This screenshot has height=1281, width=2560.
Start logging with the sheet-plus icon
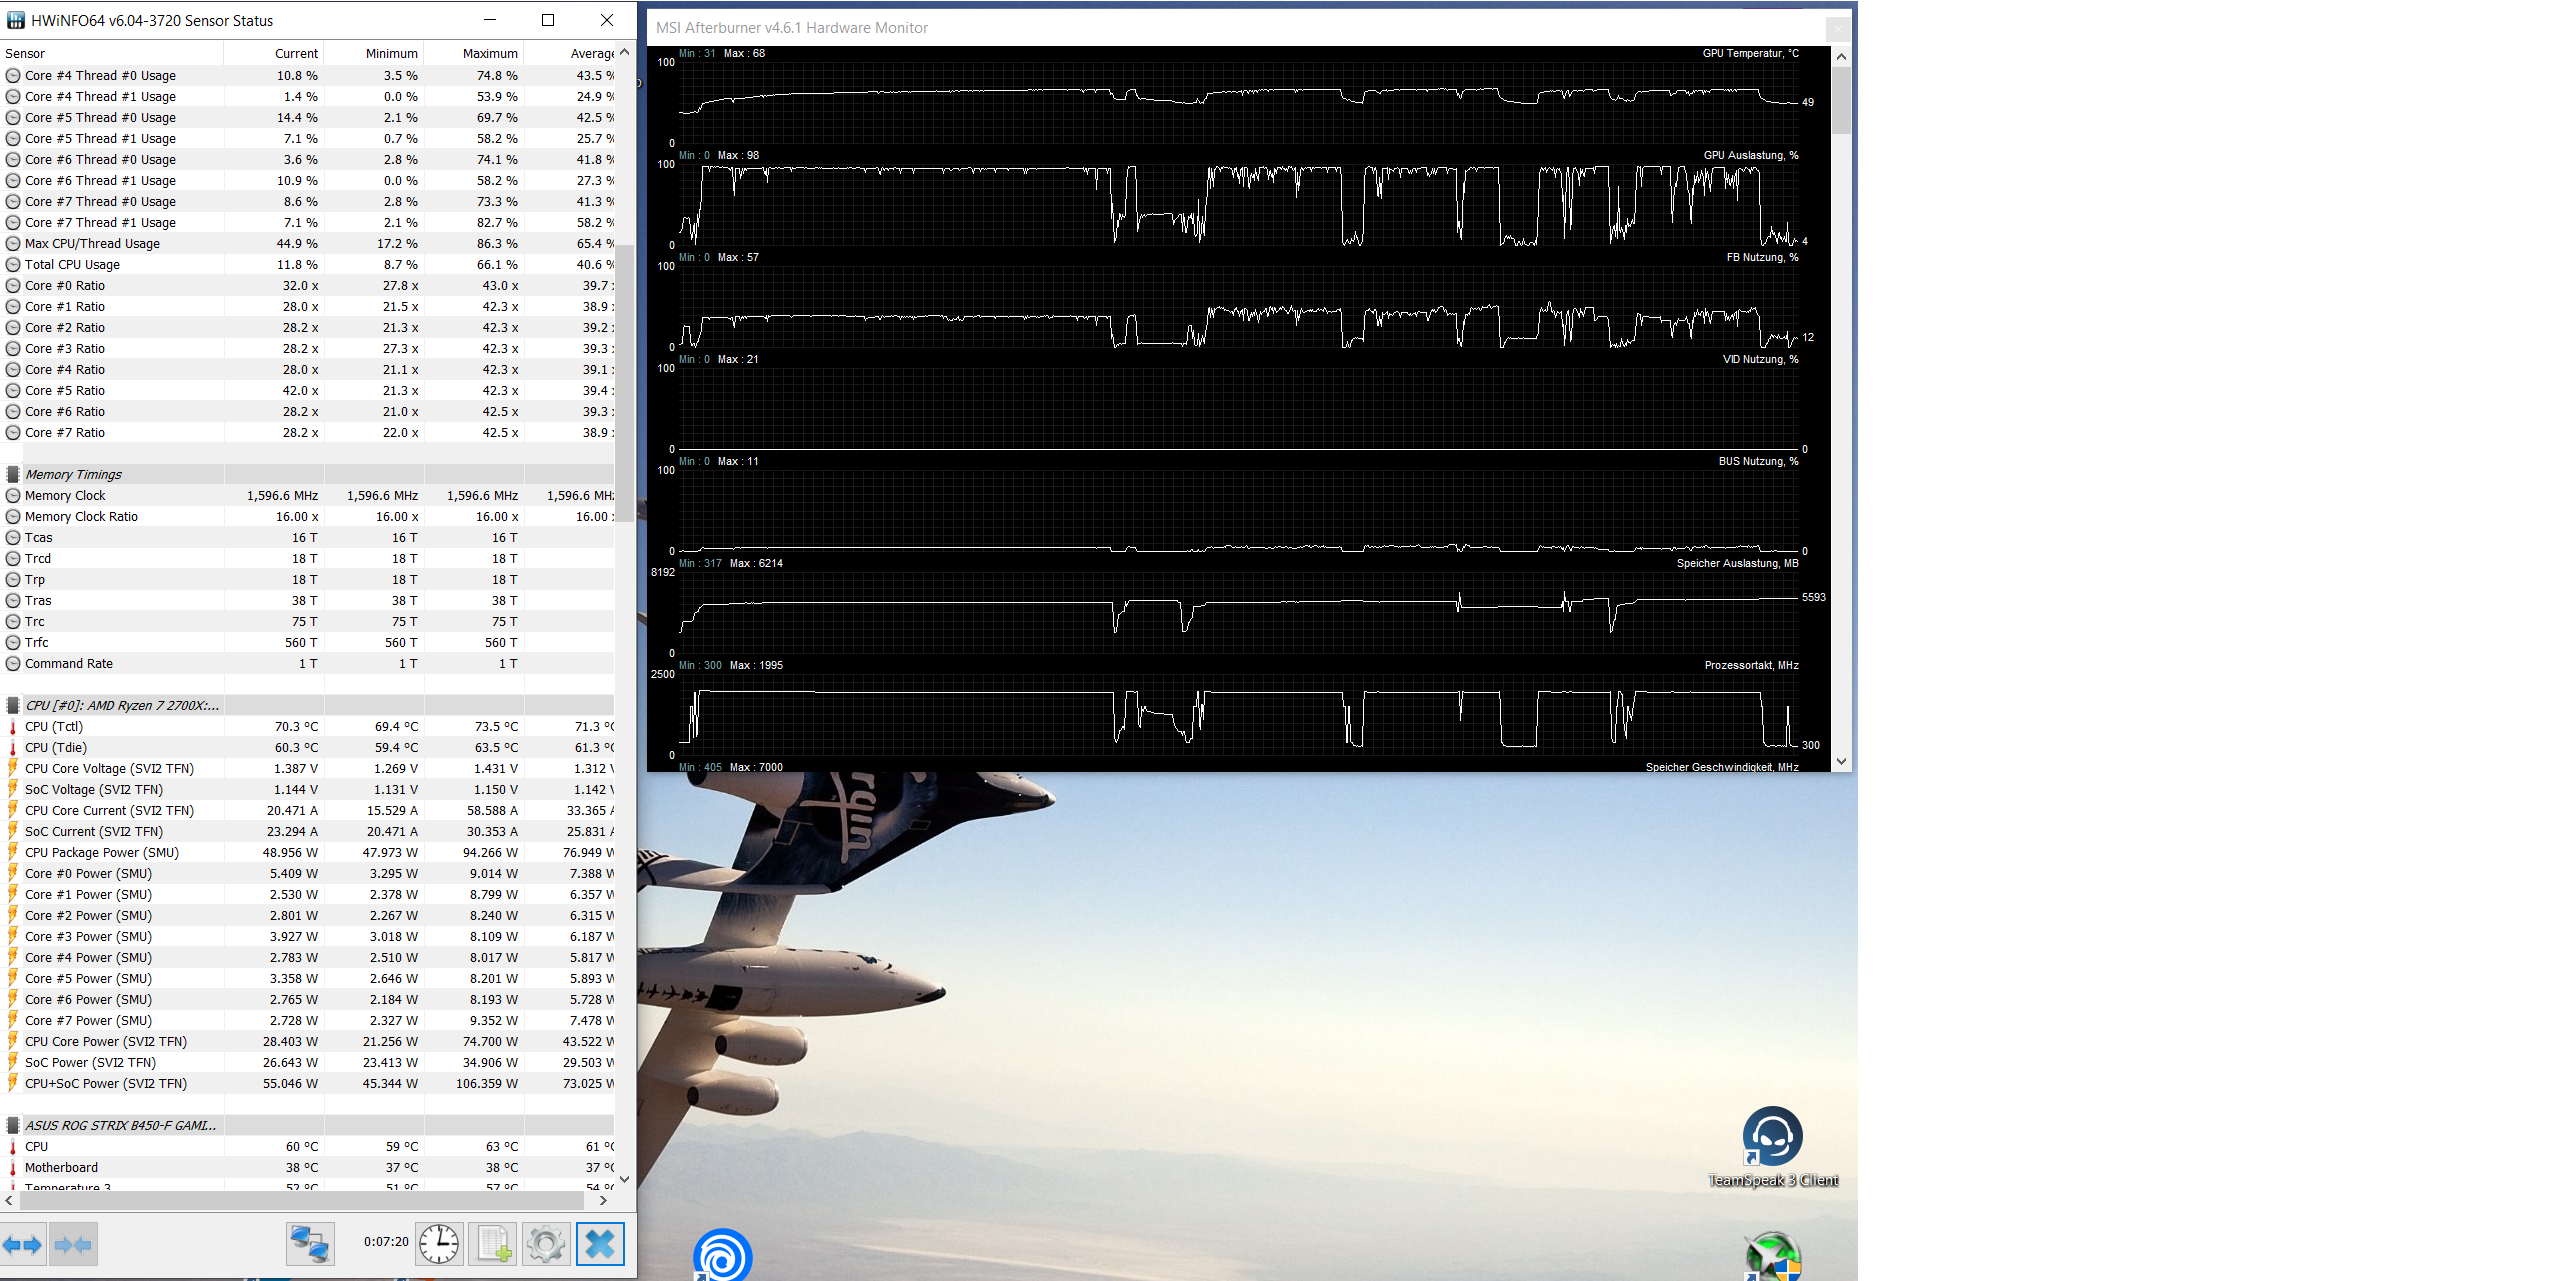[x=493, y=1244]
